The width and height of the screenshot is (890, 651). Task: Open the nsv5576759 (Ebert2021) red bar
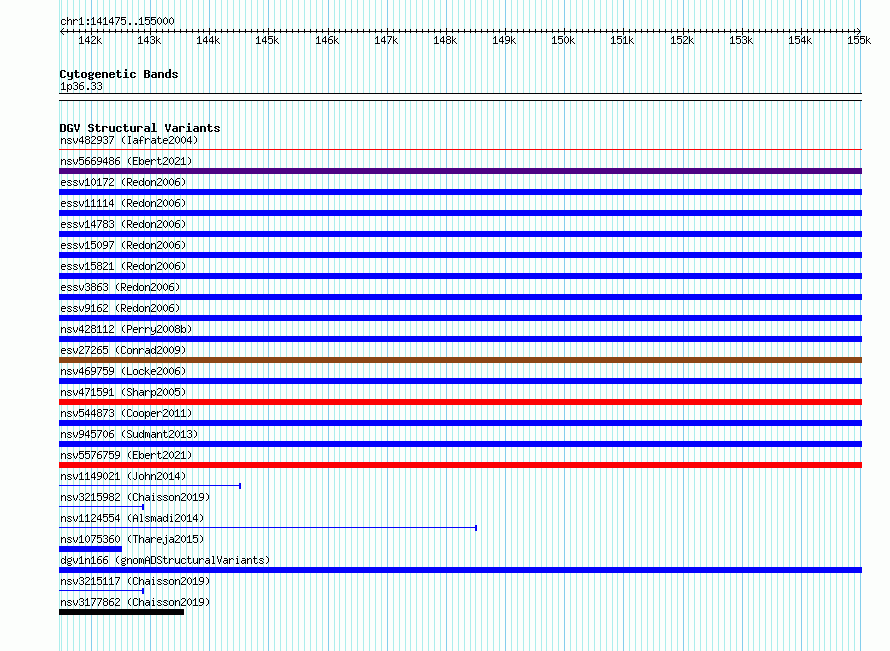[460, 465]
